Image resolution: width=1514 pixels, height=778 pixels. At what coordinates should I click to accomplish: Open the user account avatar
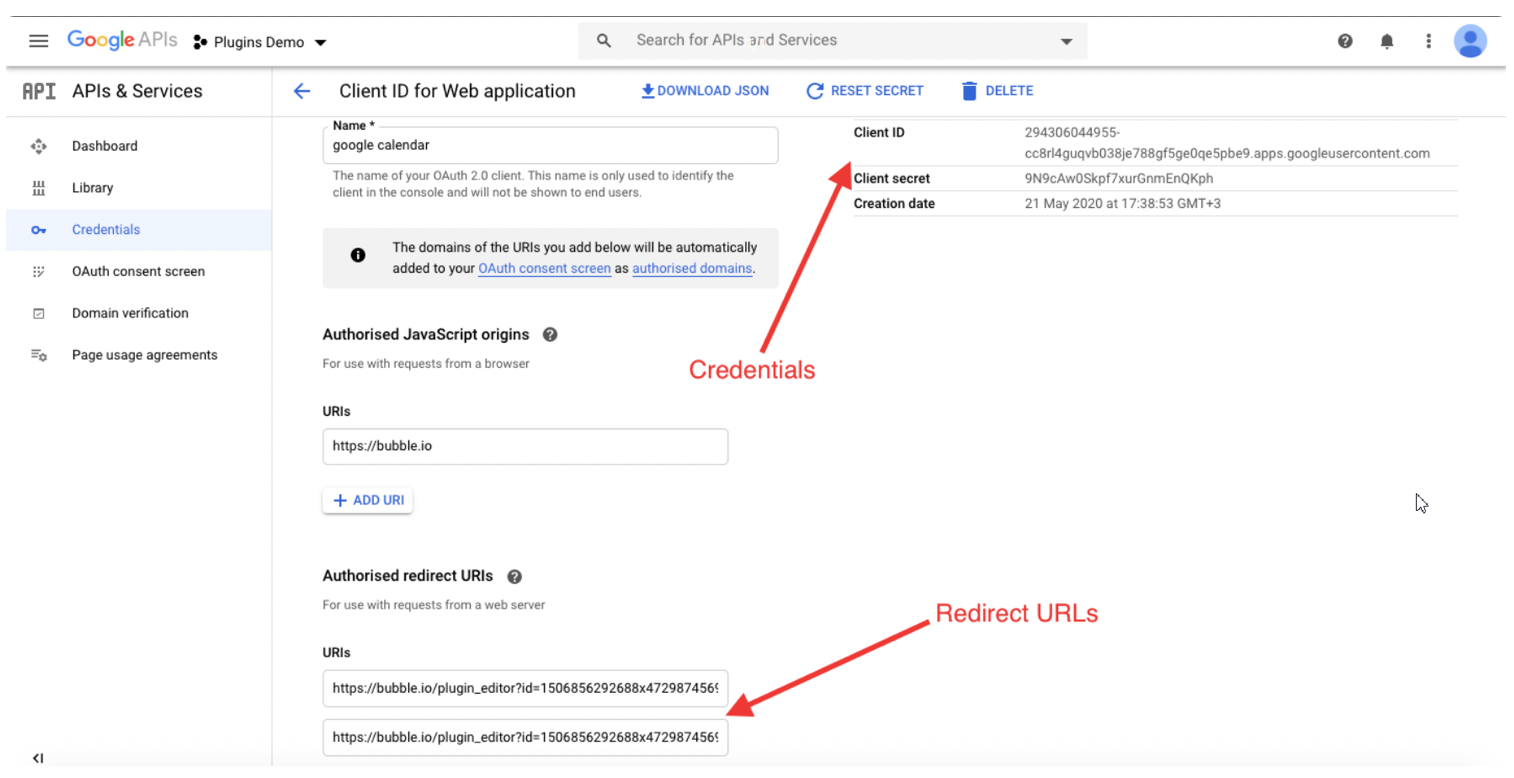(1470, 41)
